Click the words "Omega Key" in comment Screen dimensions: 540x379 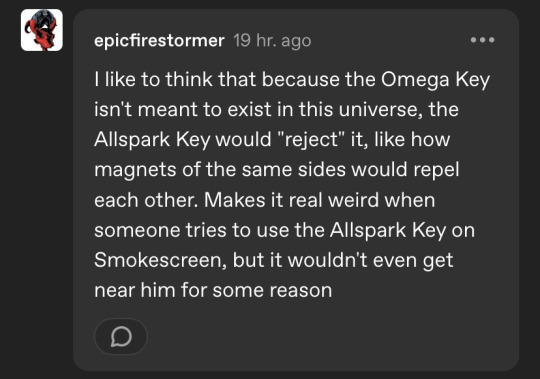(435, 80)
